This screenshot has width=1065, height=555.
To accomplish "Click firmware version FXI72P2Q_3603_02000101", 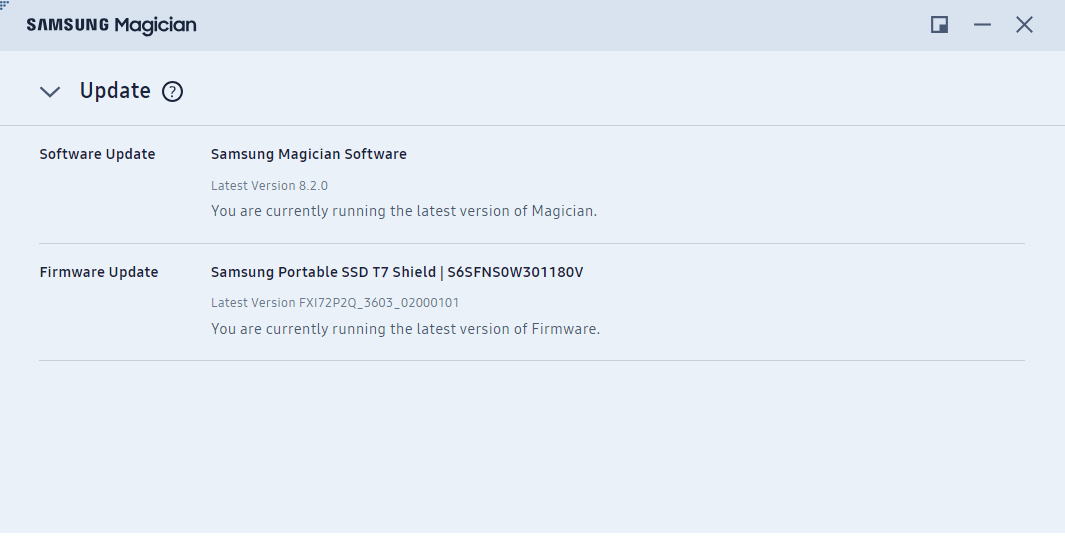I will pos(378,303).
